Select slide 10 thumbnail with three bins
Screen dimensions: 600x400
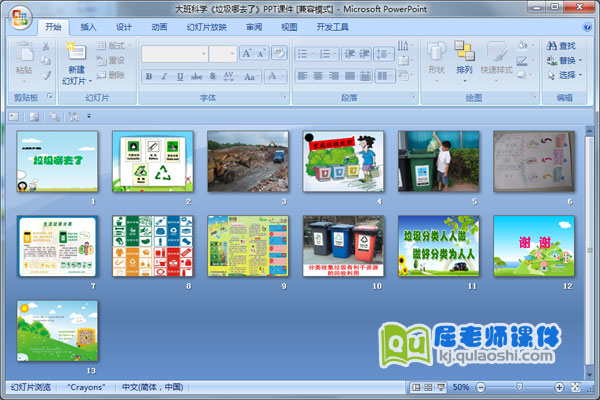(x=343, y=246)
